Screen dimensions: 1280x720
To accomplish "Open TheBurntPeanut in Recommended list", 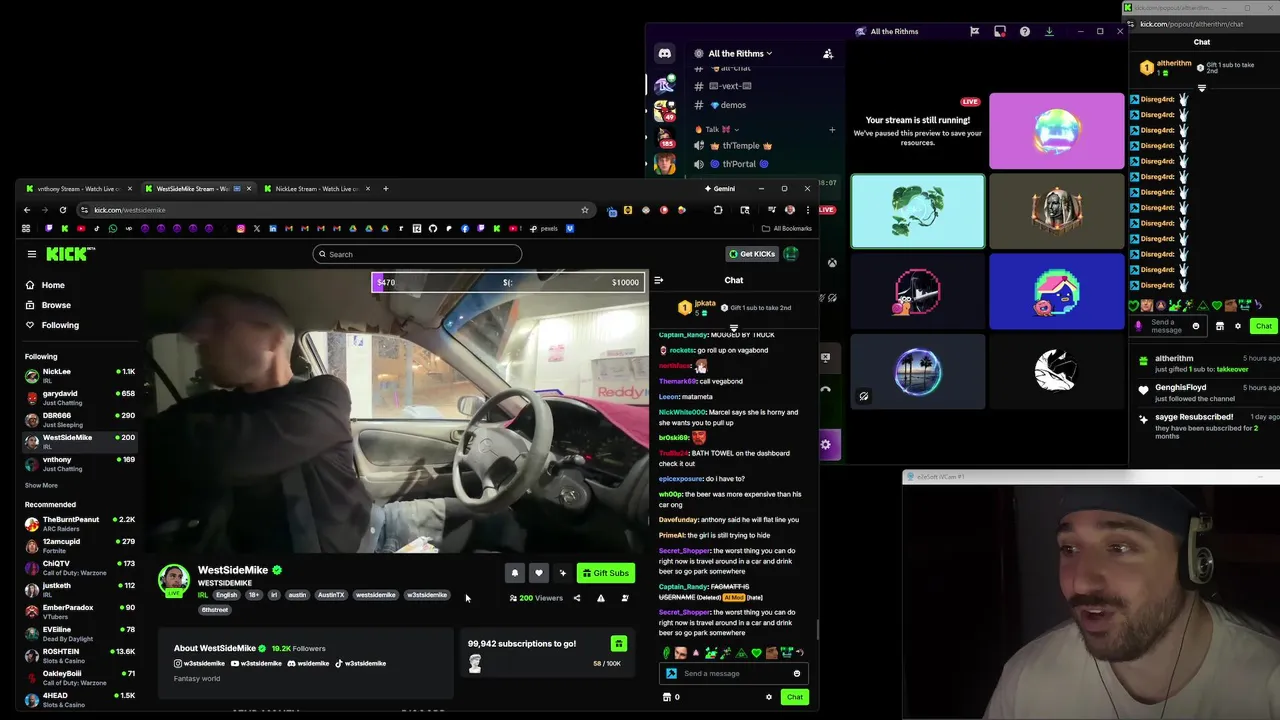I will tap(80, 524).
